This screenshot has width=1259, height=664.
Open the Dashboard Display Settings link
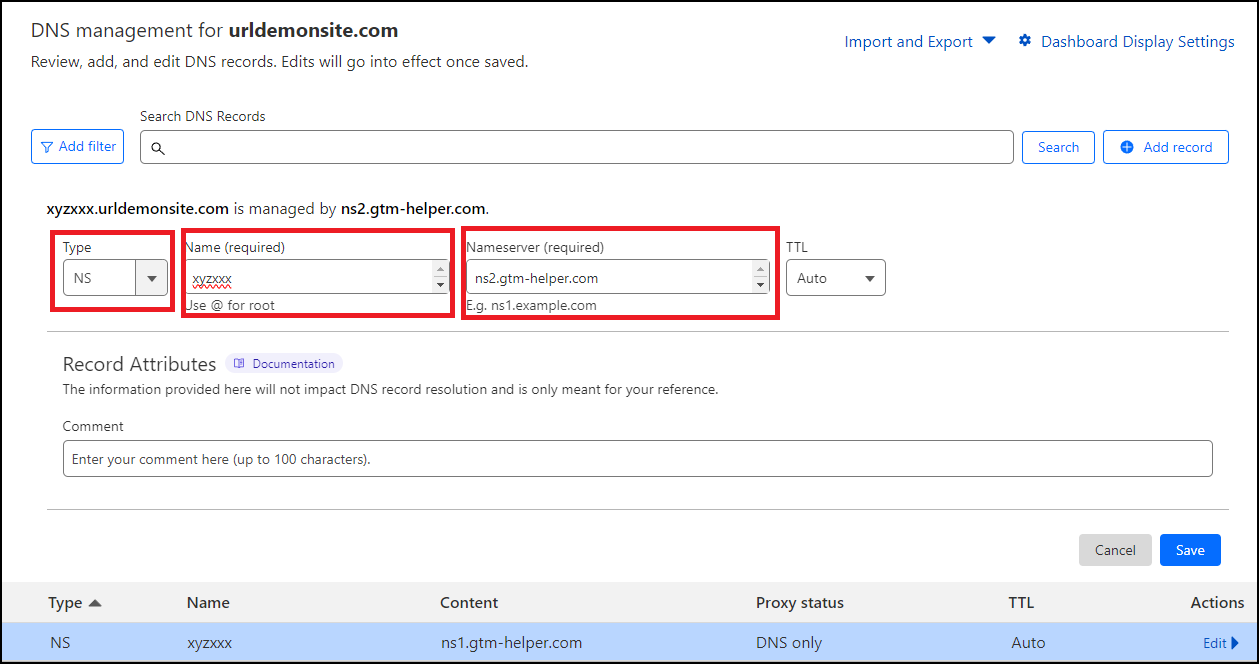tap(1137, 41)
